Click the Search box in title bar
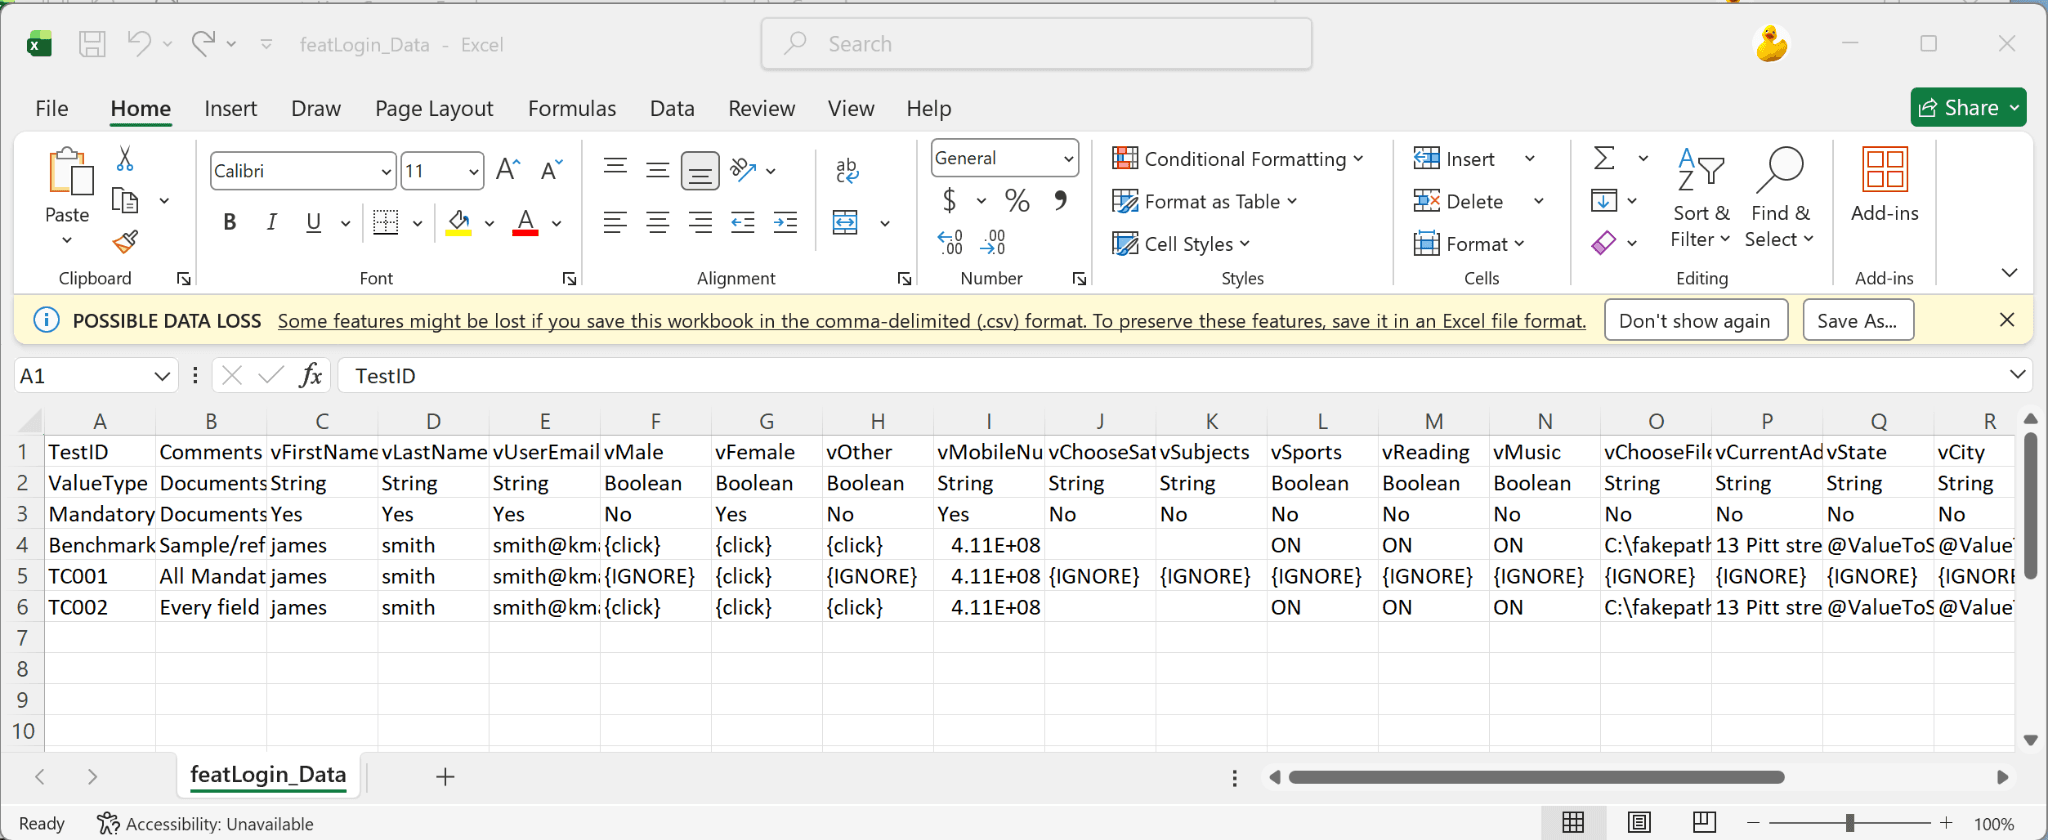 (1036, 44)
